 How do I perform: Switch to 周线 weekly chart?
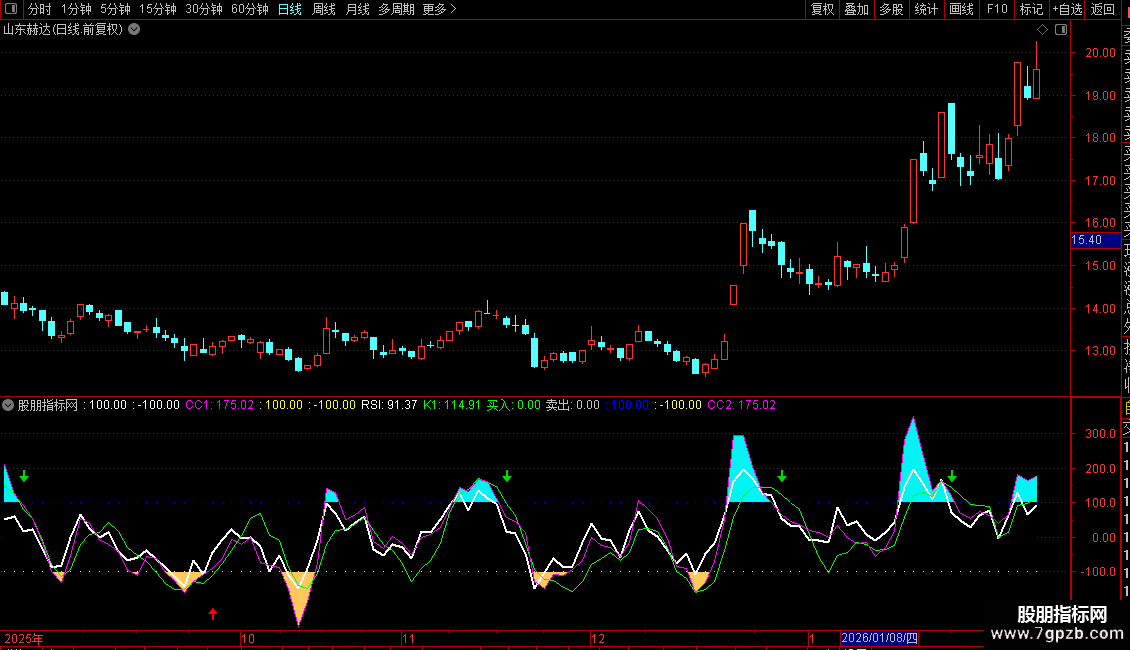tap(324, 9)
